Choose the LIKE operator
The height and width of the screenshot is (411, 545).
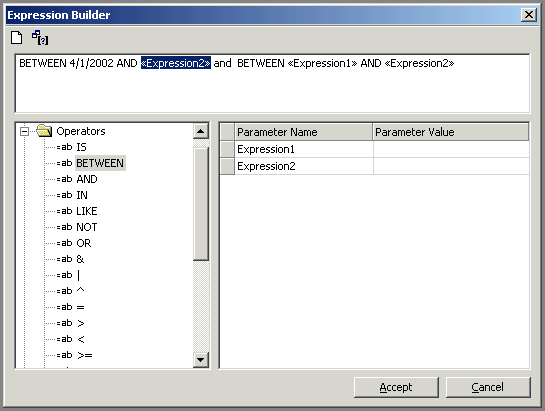(x=87, y=211)
